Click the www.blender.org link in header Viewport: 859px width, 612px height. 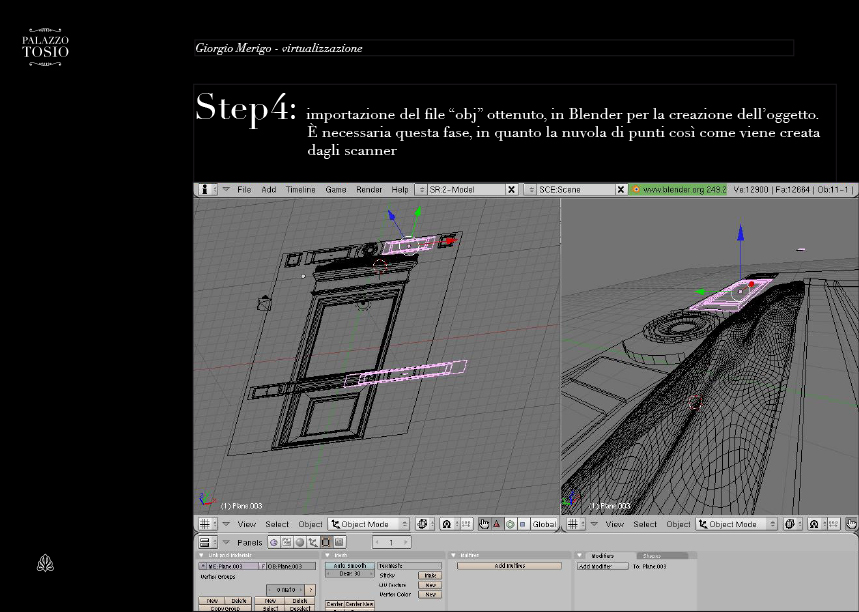(678, 190)
